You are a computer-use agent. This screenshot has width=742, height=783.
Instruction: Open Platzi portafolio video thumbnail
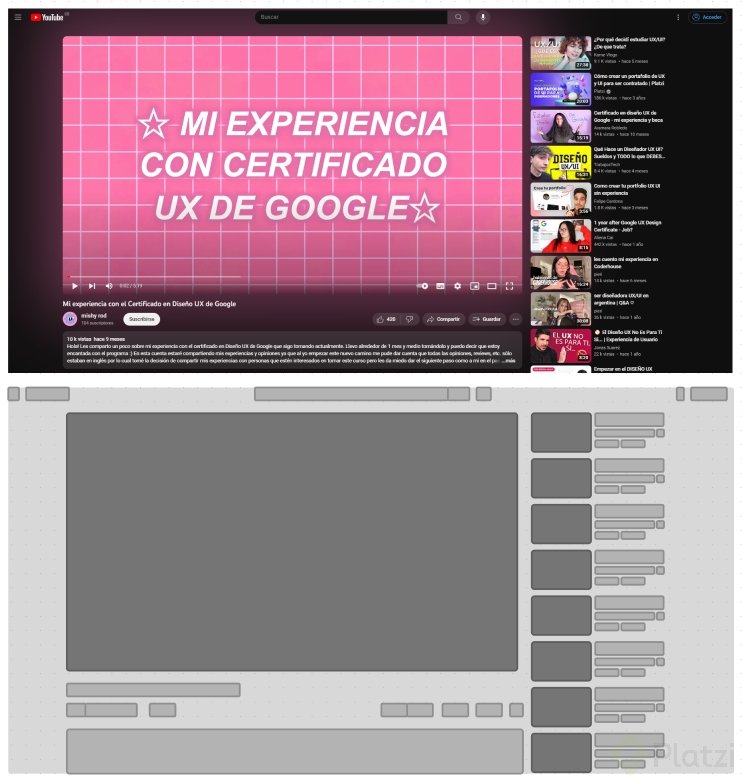[x=561, y=89]
